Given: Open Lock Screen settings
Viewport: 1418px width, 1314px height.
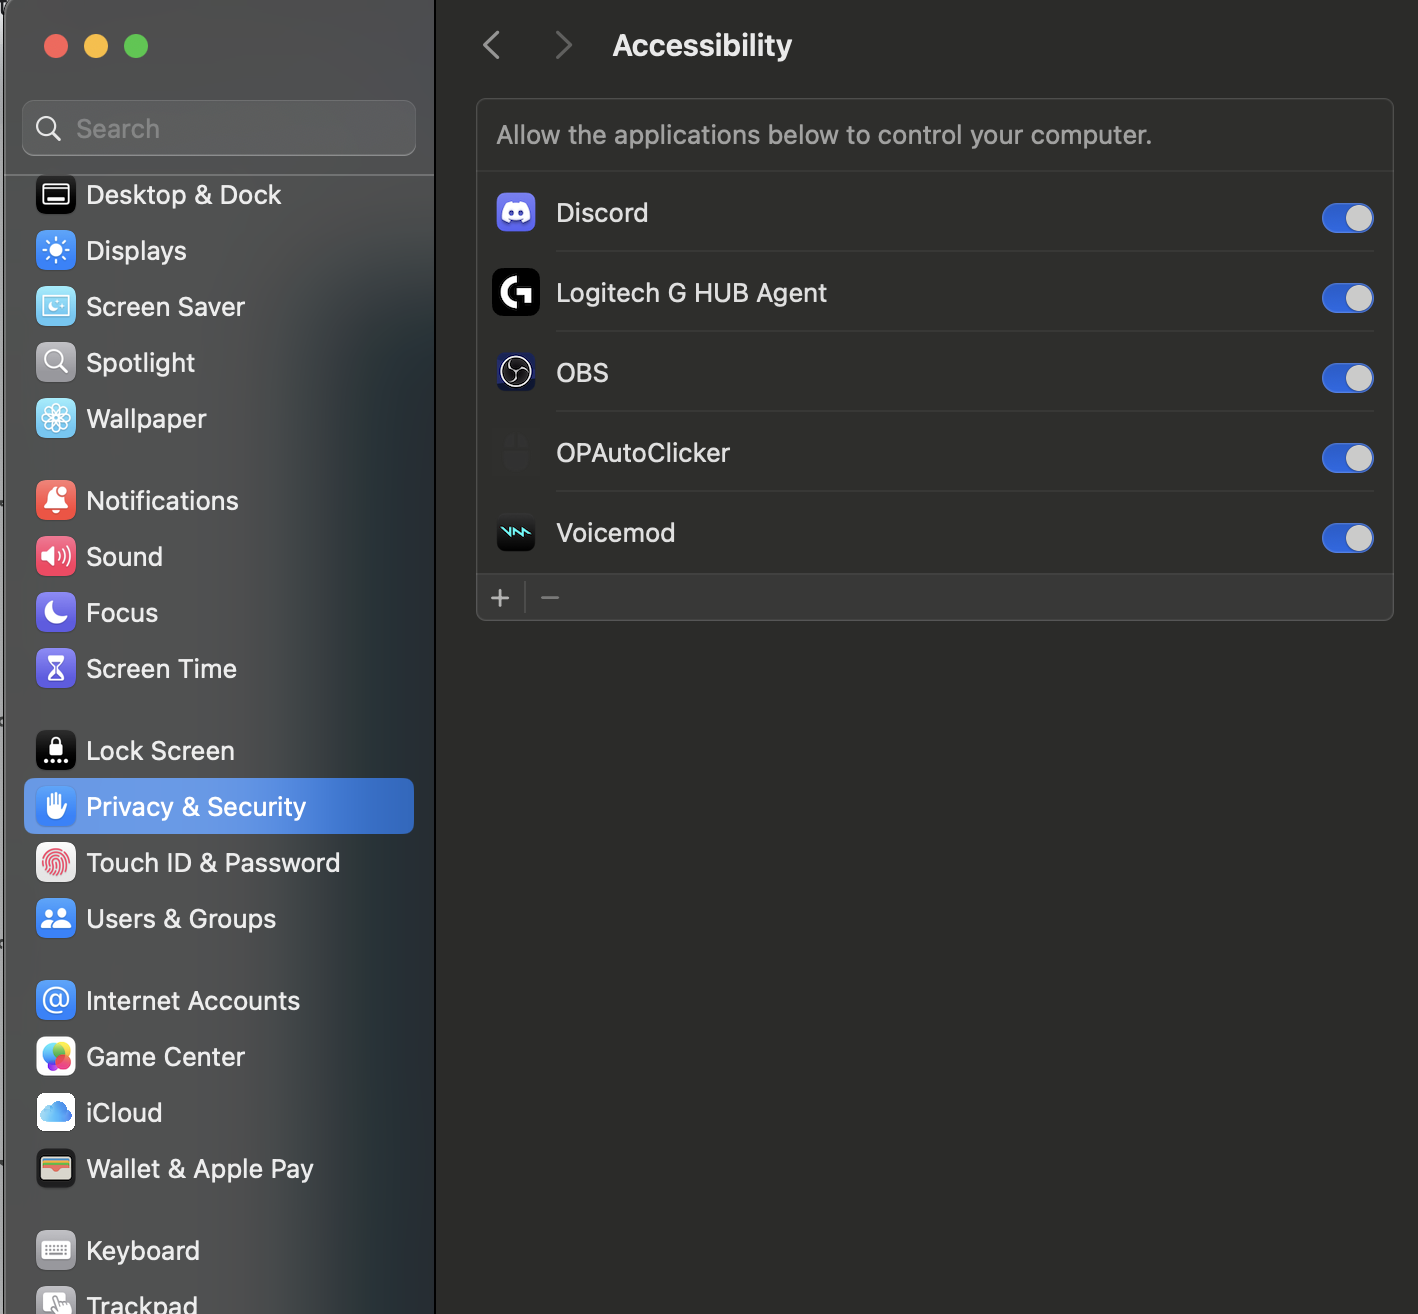Looking at the screenshot, I should (160, 751).
